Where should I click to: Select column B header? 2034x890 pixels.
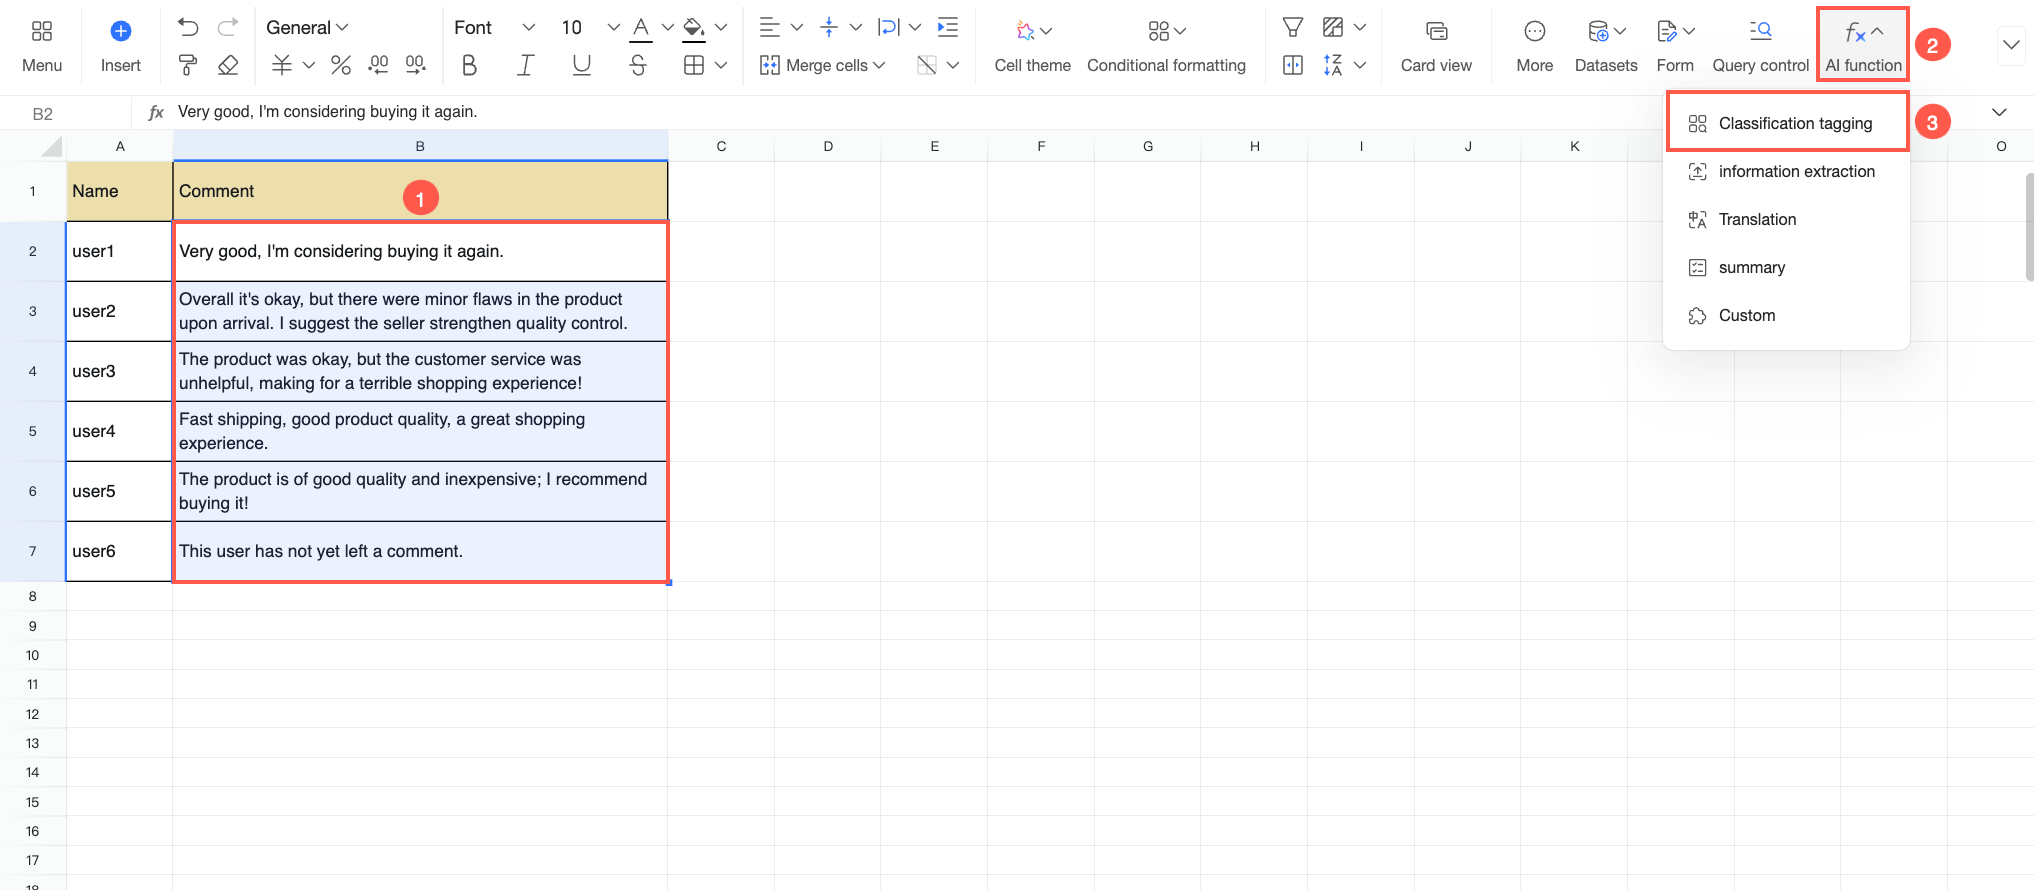pos(420,146)
